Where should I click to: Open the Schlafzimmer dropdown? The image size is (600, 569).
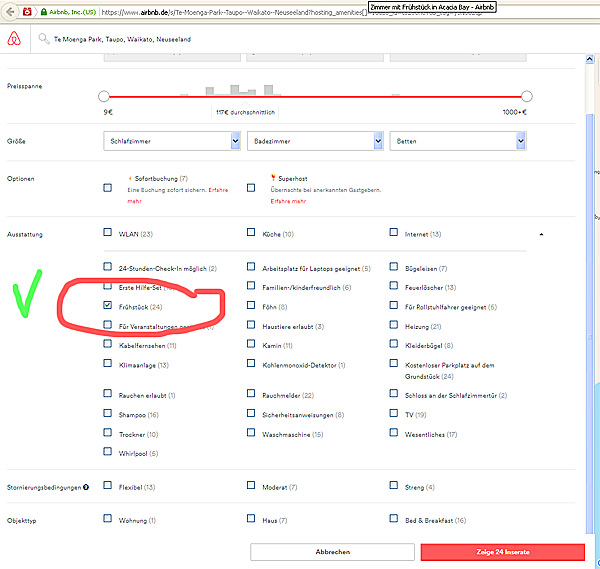coord(171,142)
